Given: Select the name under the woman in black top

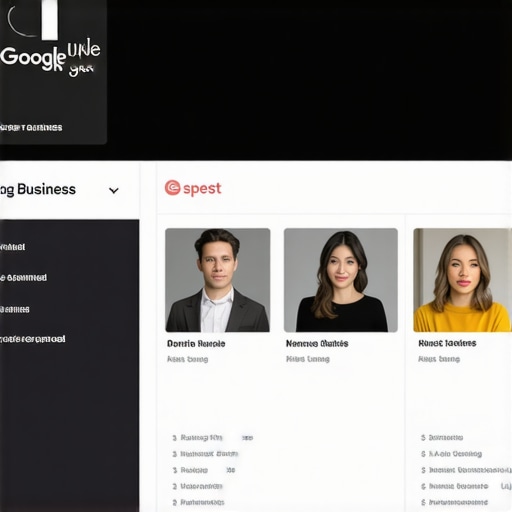Looking at the screenshot, I should 317,344.
